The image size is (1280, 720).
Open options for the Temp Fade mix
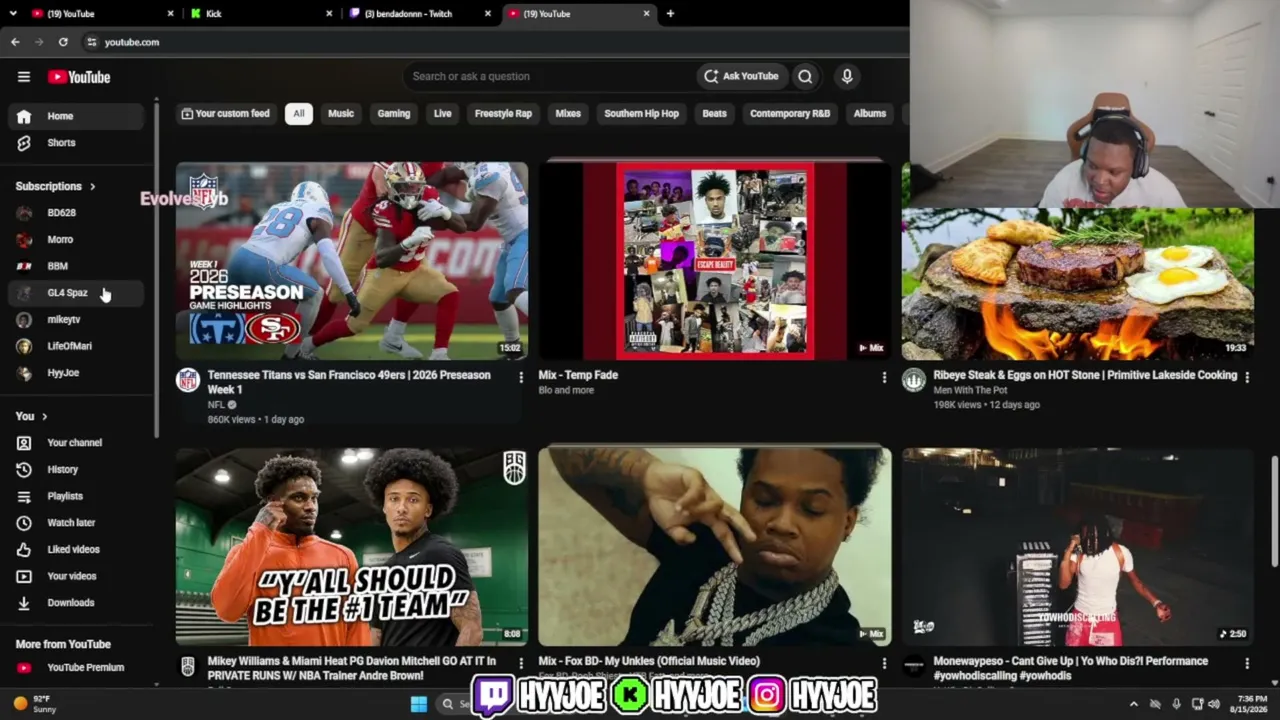click(x=883, y=377)
